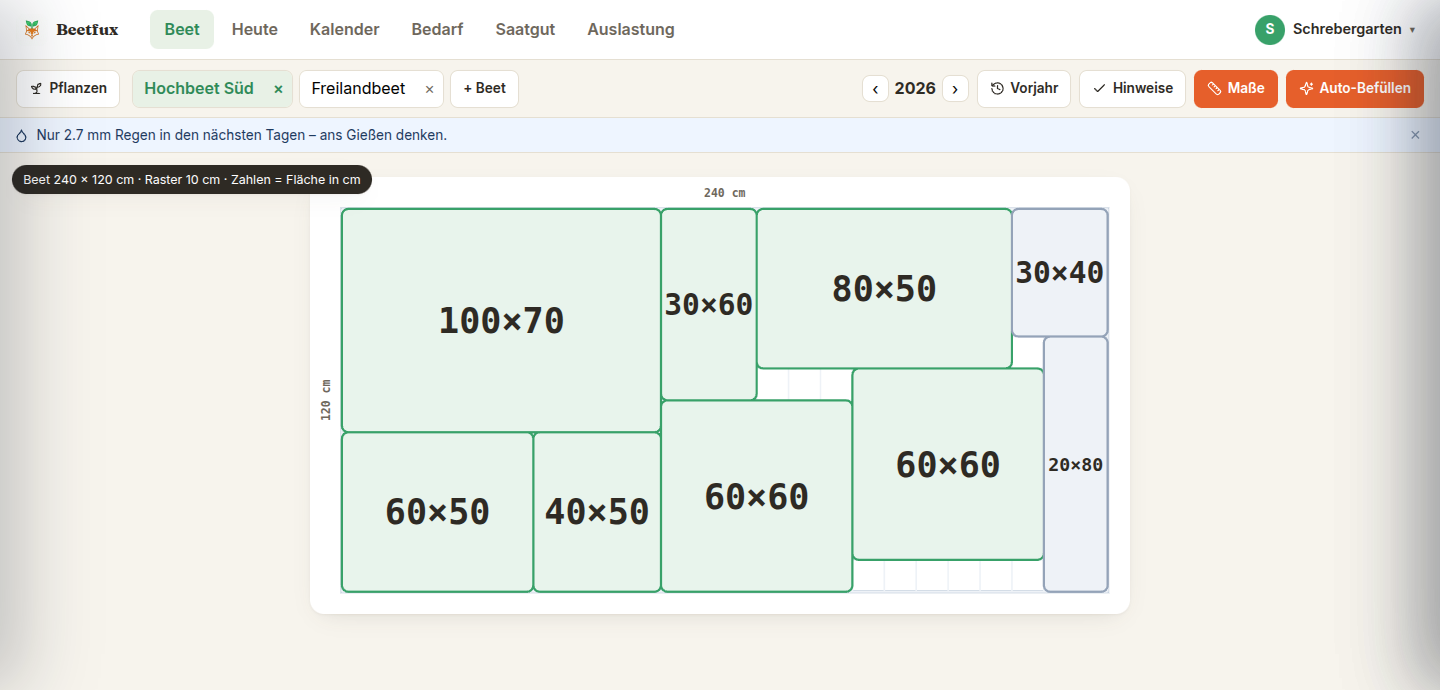Image resolution: width=1440 pixels, height=690 pixels.
Task: Go to the Bedarf tab
Action: (x=438, y=30)
